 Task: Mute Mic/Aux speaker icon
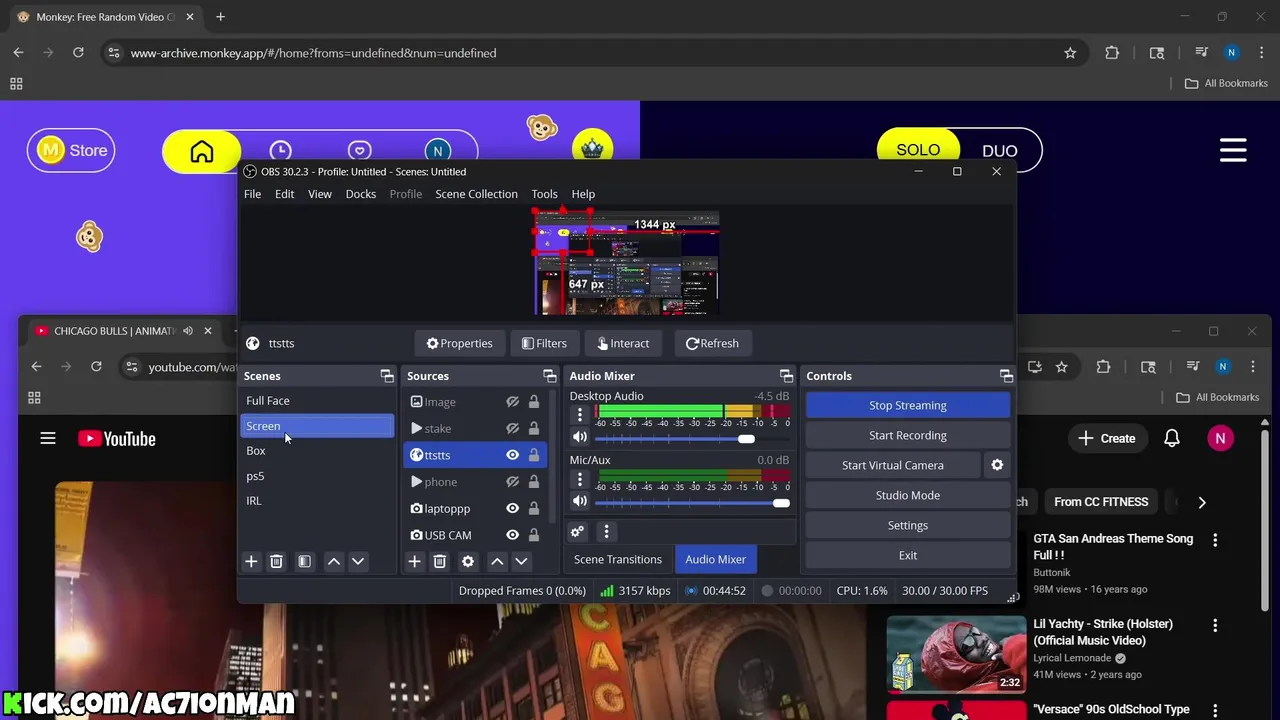point(579,501)
